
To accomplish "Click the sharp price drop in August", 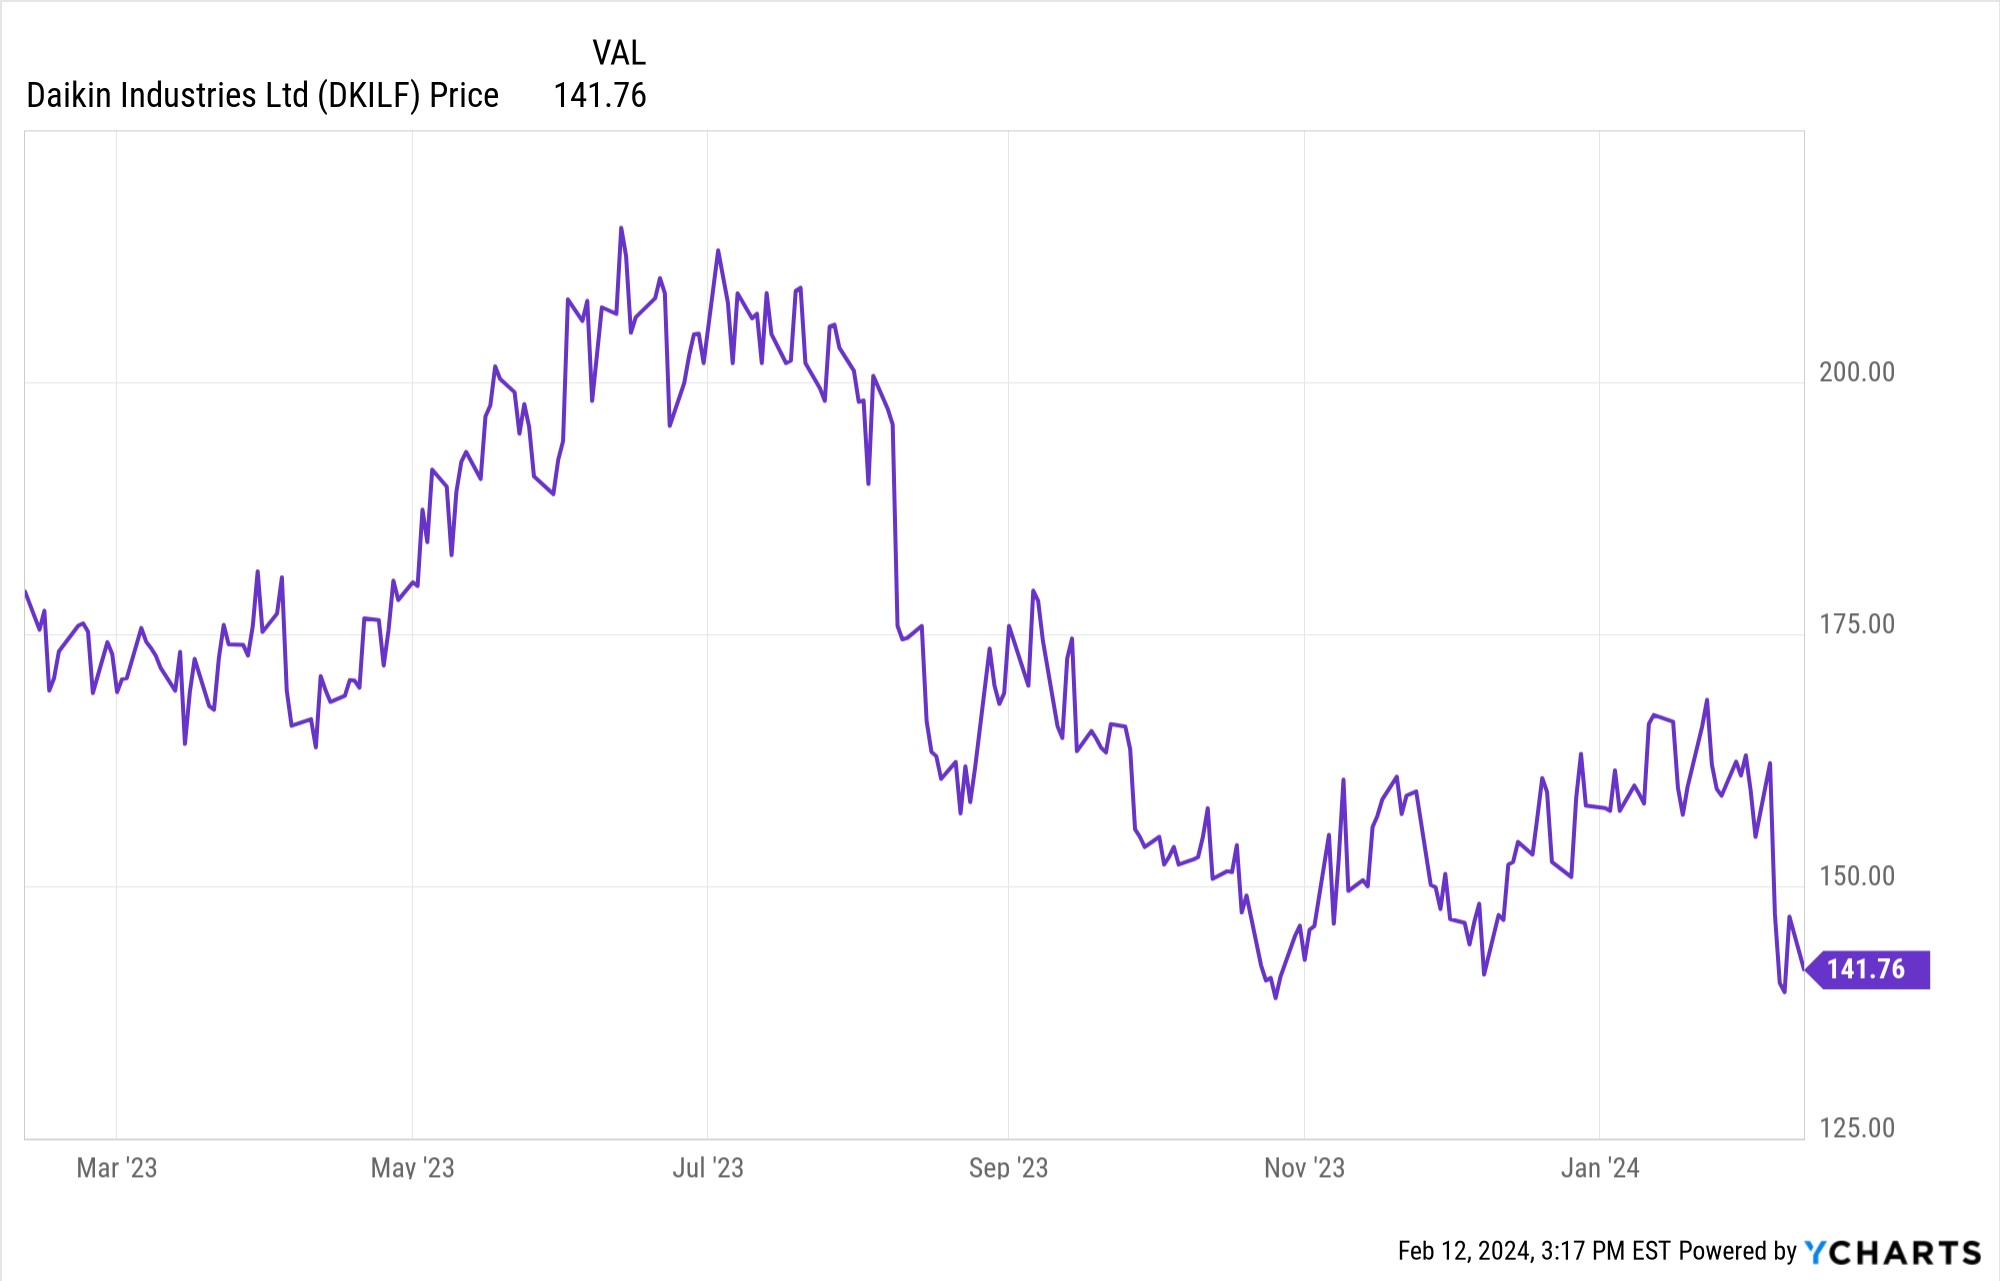I will pyautogui.click(x=895, y=530).
